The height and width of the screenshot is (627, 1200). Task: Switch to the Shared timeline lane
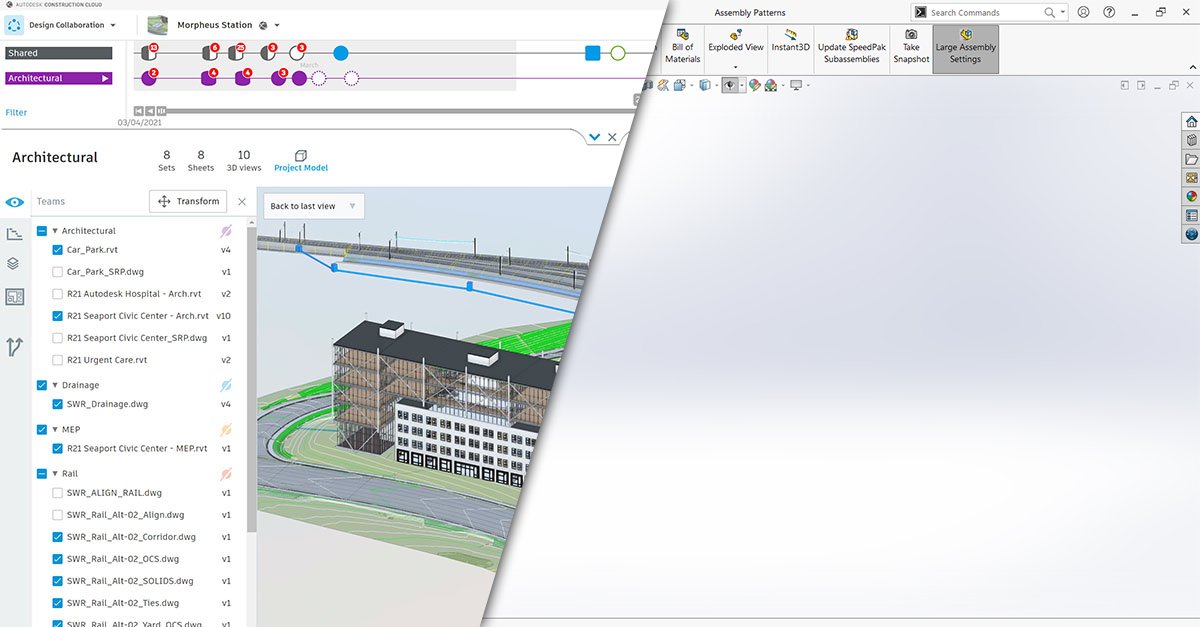tap(57, 51)
